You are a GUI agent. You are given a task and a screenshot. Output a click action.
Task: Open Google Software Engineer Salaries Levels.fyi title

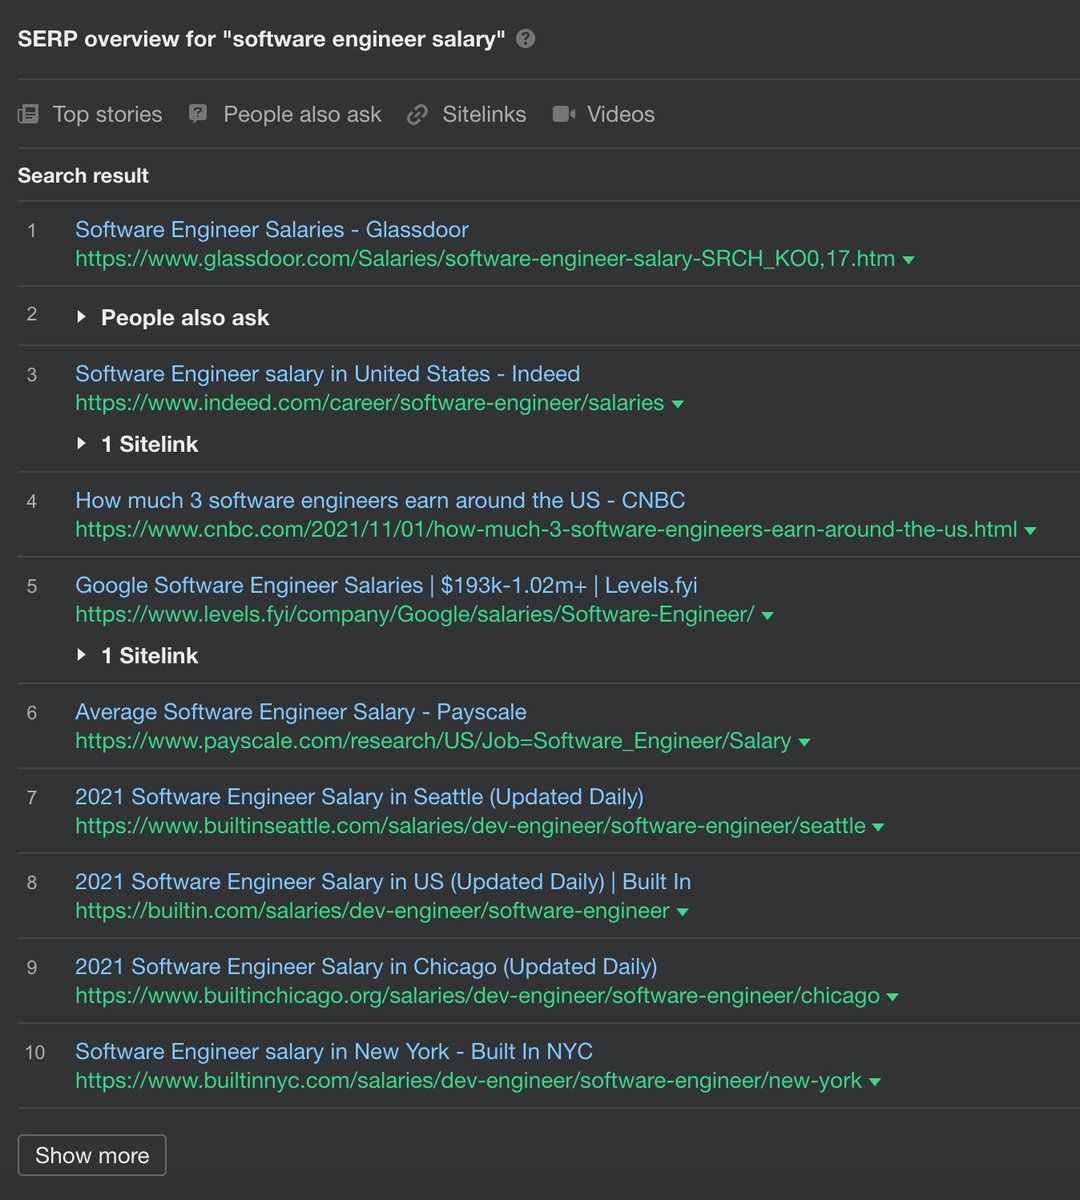coord(386,585)
